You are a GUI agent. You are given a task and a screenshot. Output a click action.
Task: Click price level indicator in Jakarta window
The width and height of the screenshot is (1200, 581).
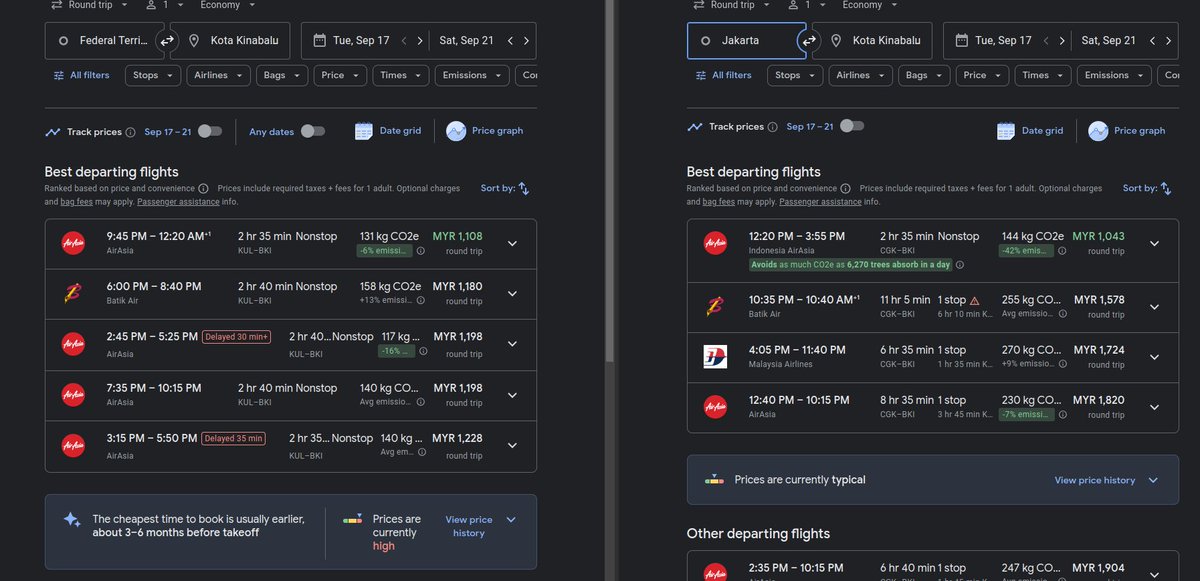[x=714, y=480]
